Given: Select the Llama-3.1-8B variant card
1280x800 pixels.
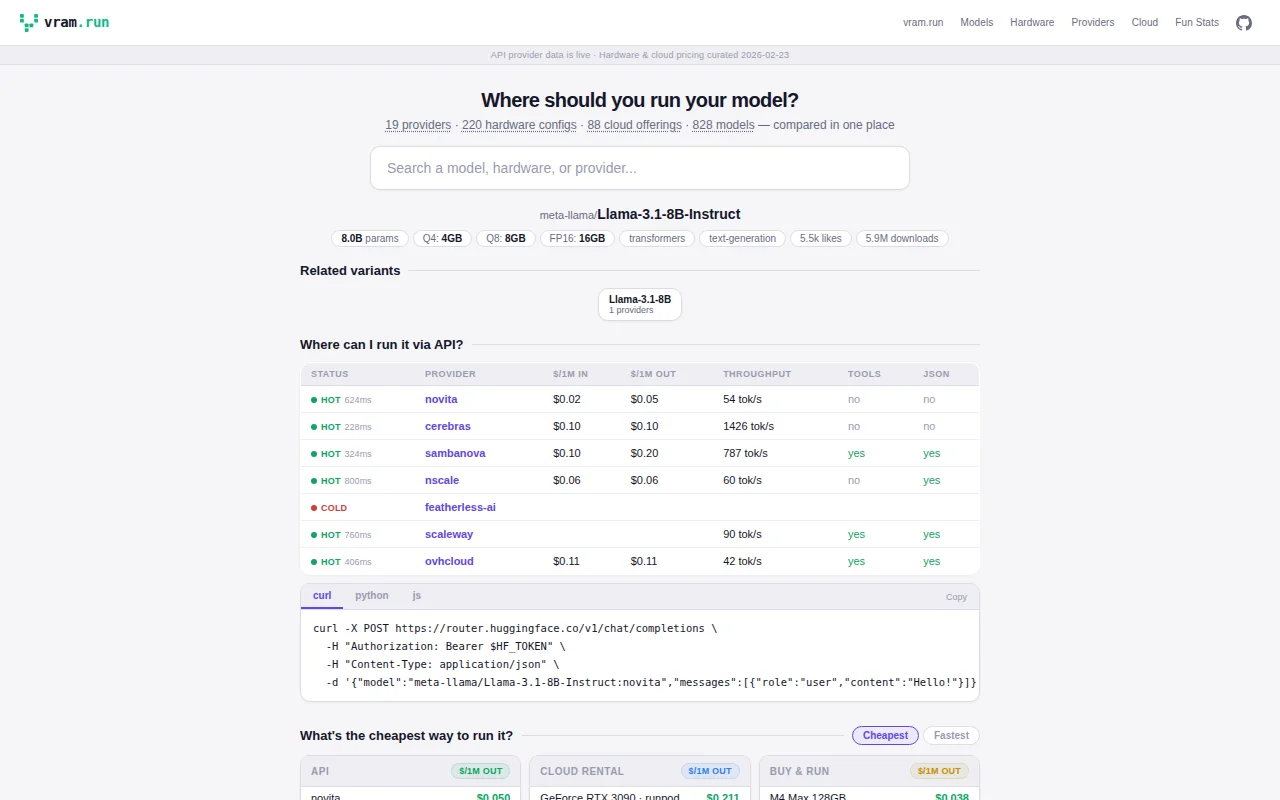Looking at the screenshot, I should [640, 304].
